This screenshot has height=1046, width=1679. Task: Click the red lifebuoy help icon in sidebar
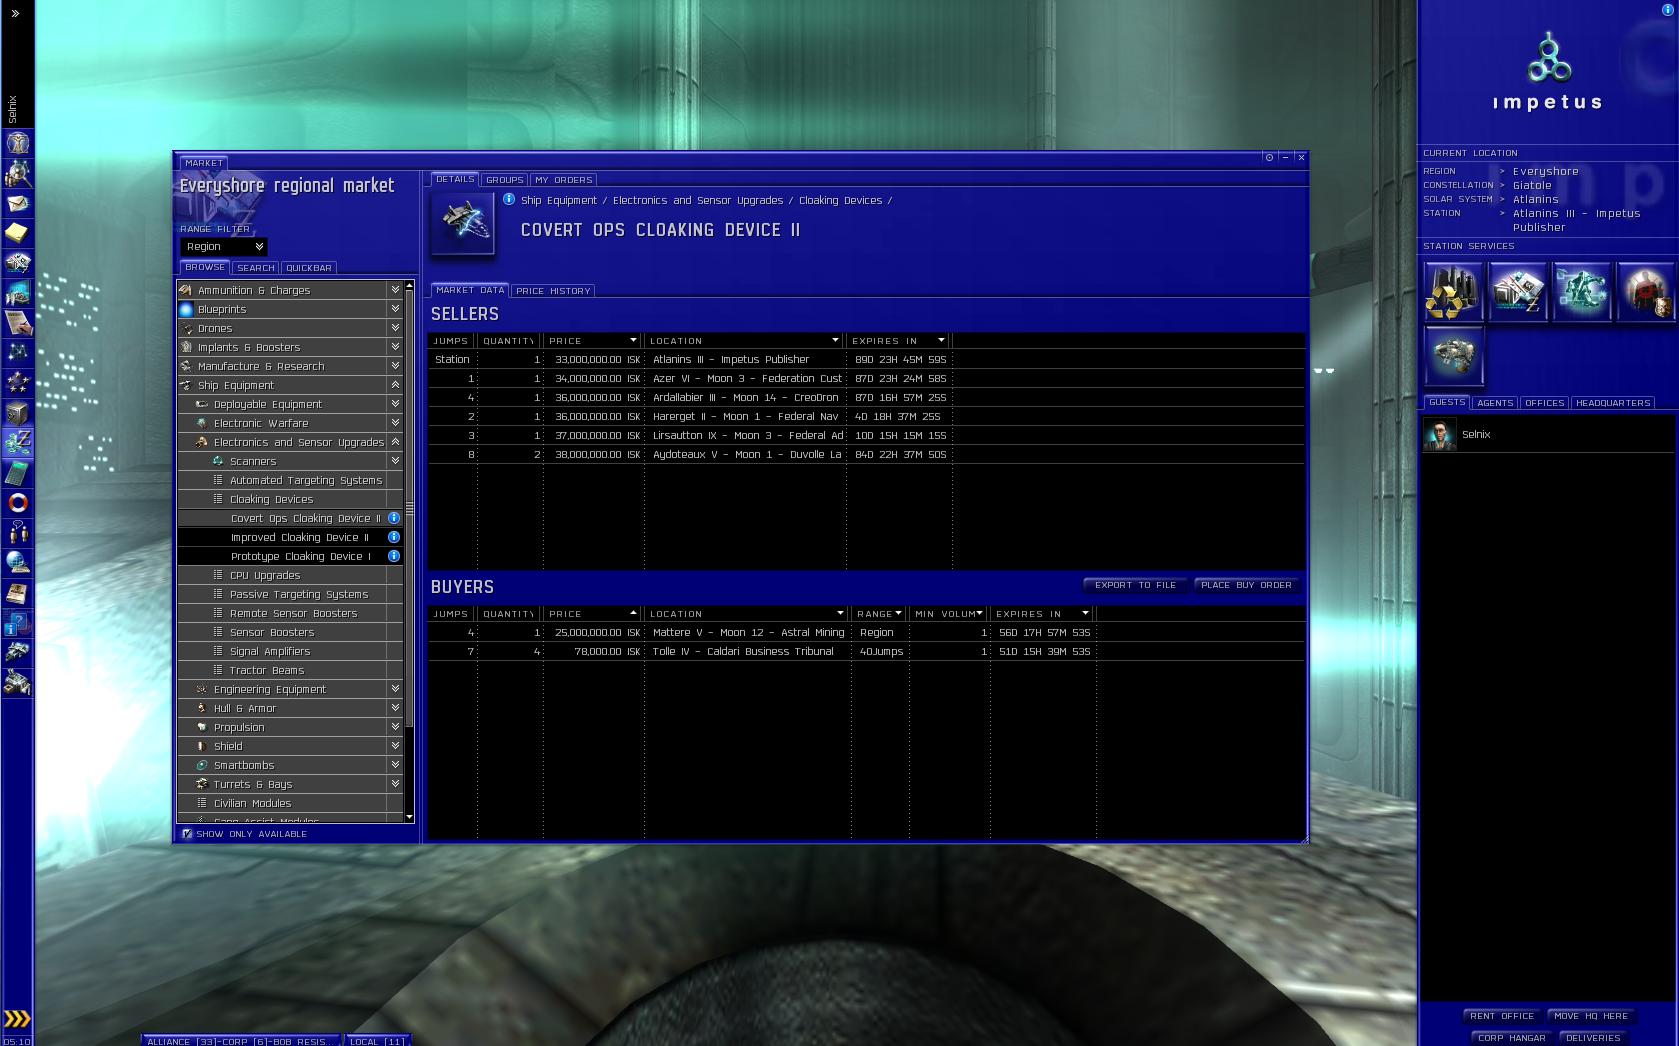pos(18,502)
